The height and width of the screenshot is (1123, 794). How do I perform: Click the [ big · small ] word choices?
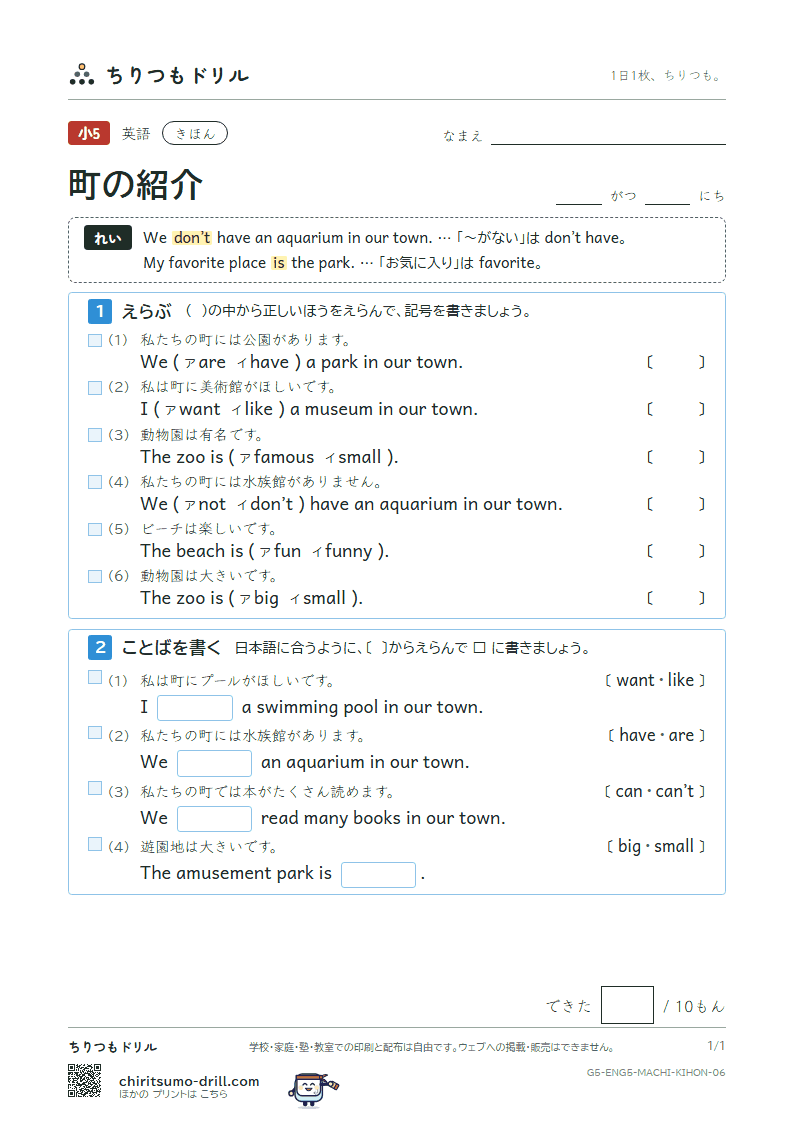[656, 847]
